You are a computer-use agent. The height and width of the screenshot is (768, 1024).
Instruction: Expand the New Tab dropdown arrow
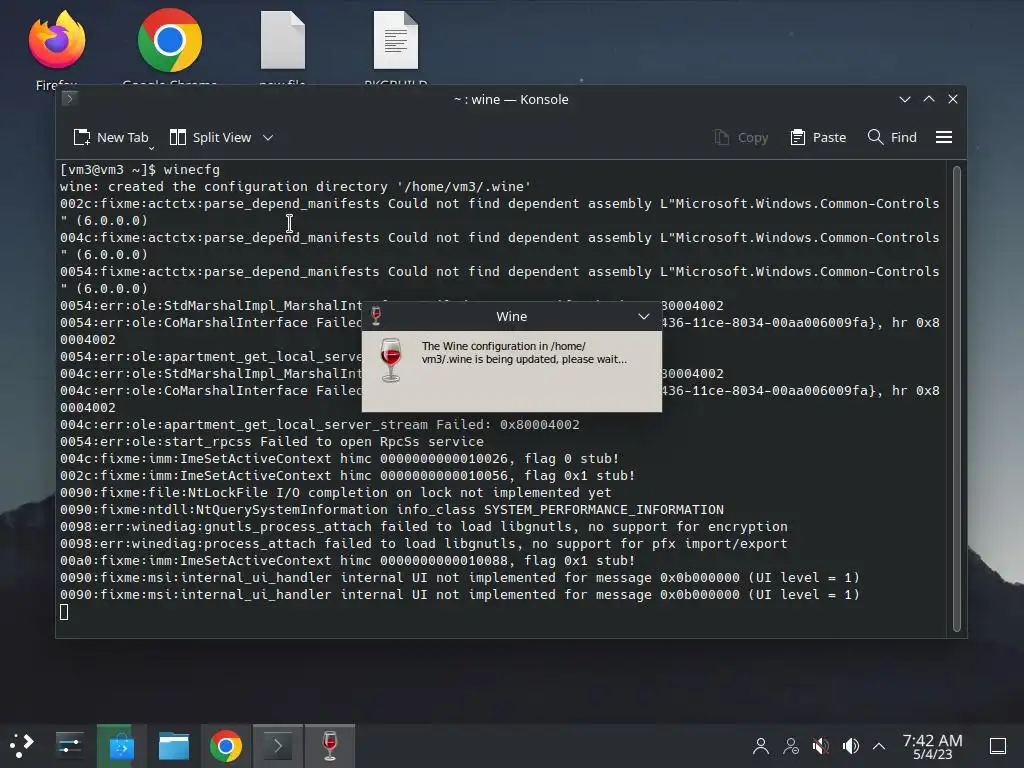click(x=152, y=148)
